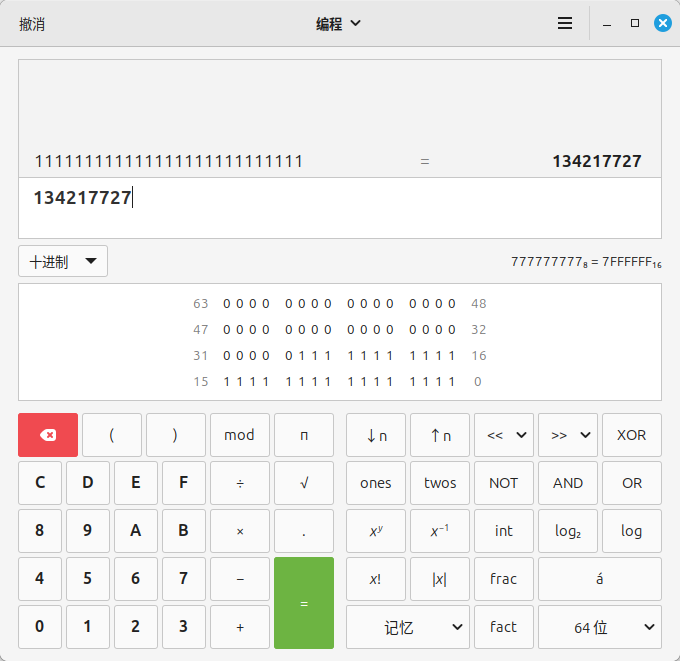Viewport: 680px width, 661px height.
Task: Click hex digit A key
Action: point(136,531)
